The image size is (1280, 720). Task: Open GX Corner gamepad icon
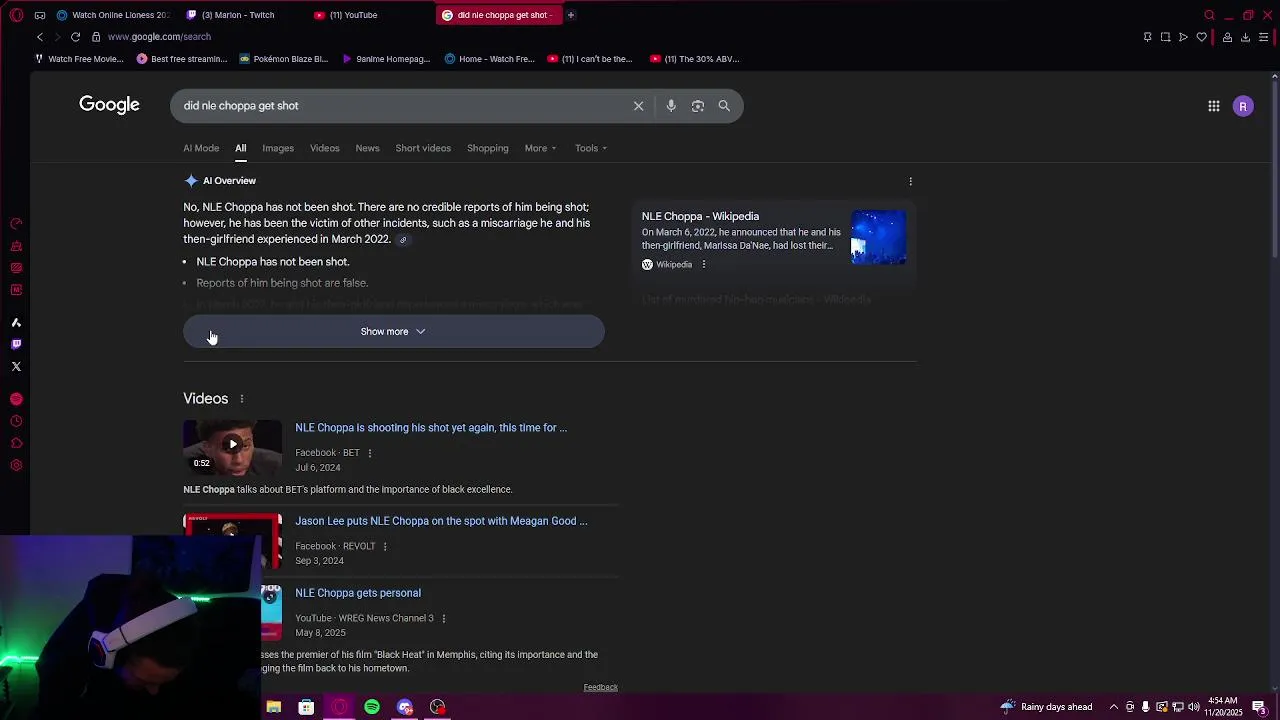tap(40, 15)
